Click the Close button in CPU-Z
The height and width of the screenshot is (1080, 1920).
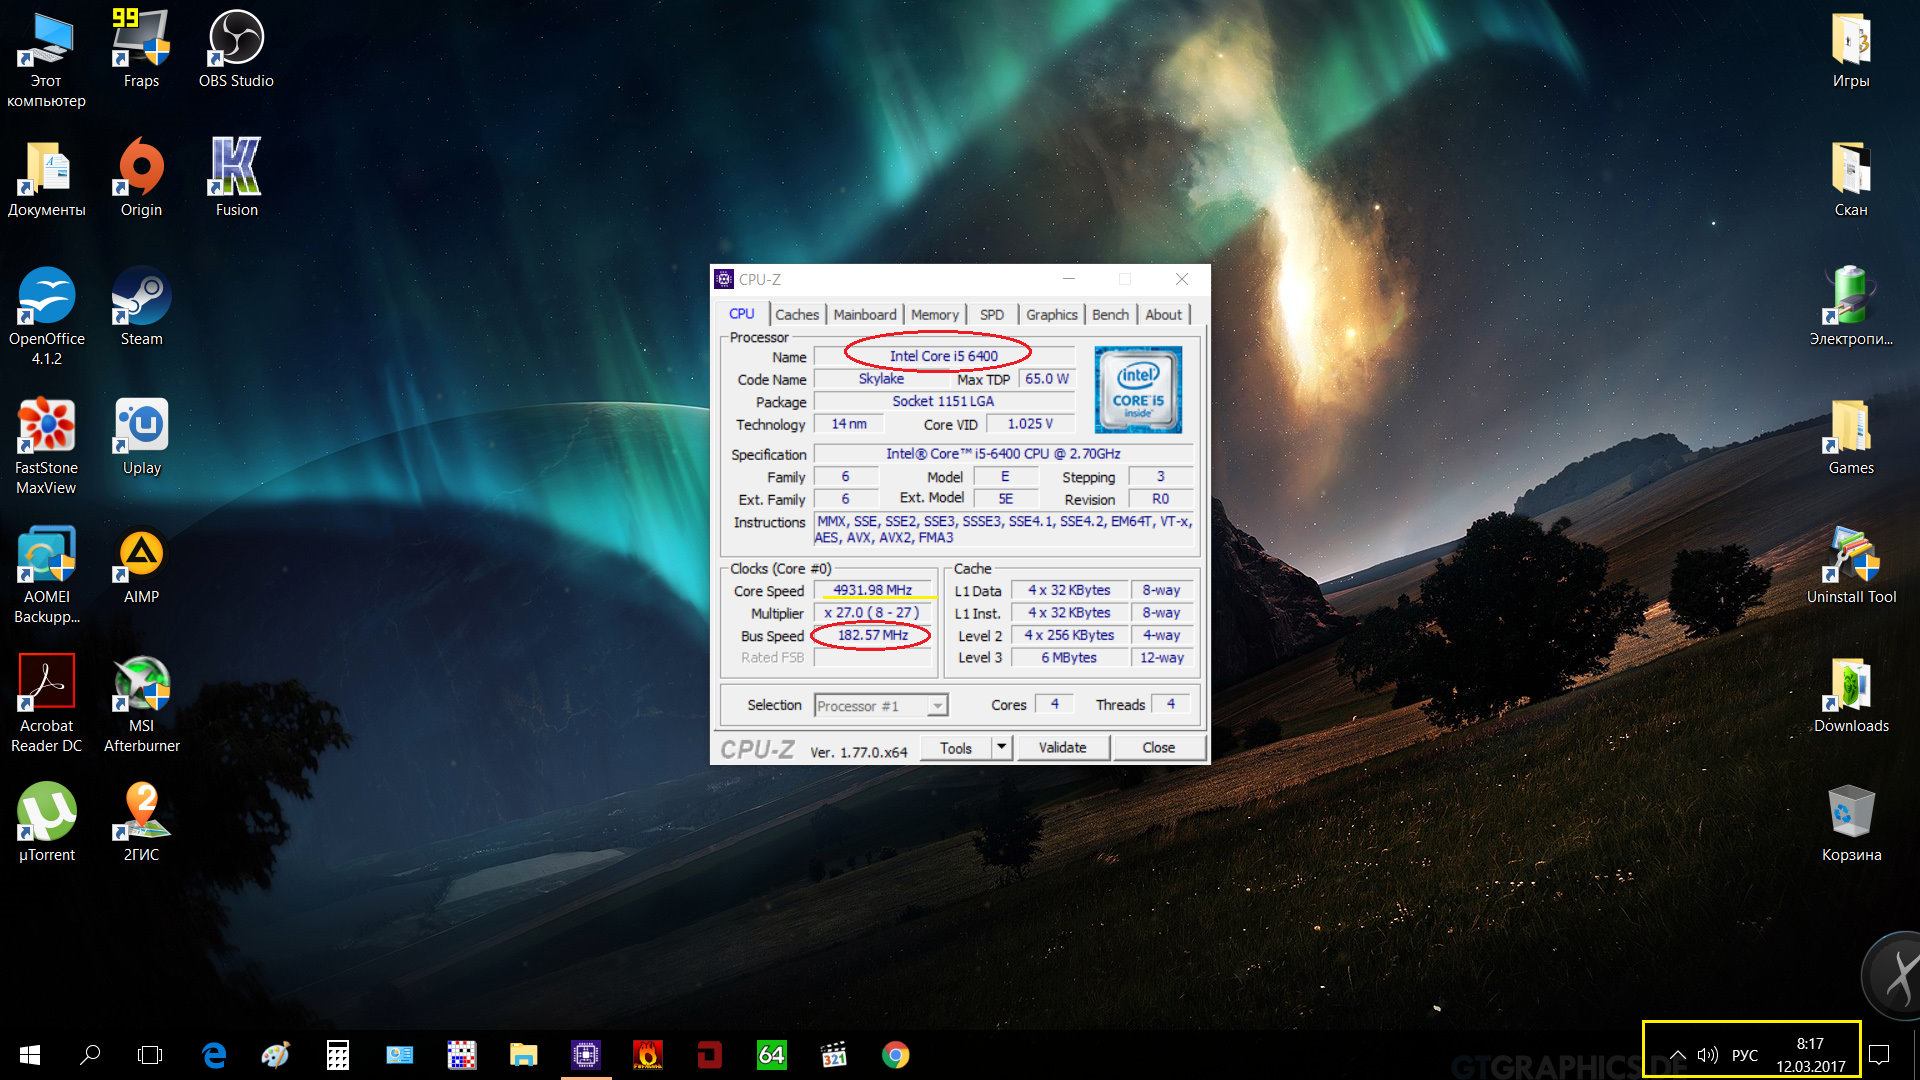1158,747
